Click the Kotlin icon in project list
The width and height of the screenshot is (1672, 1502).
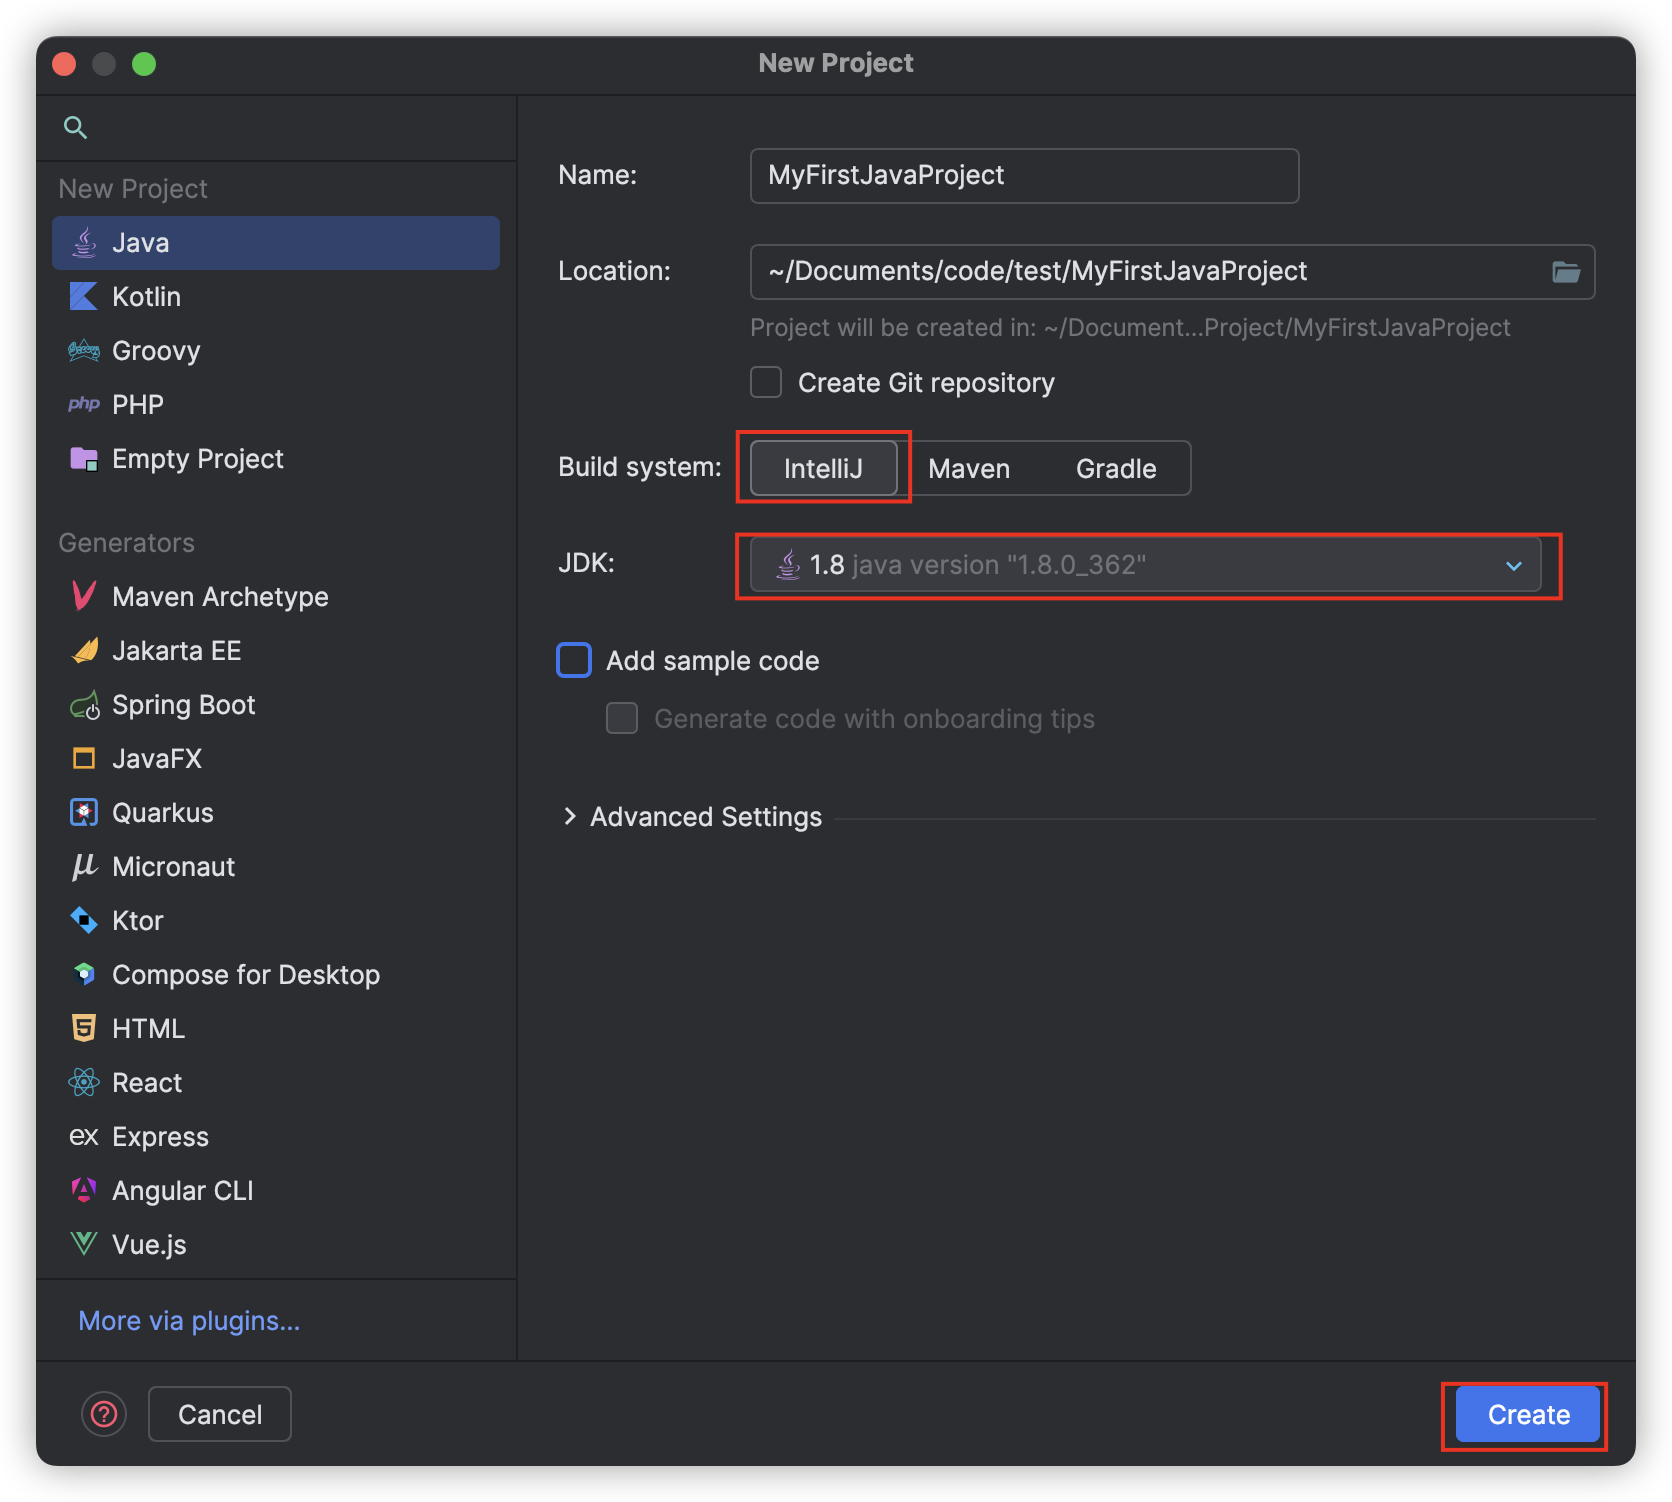83,297
